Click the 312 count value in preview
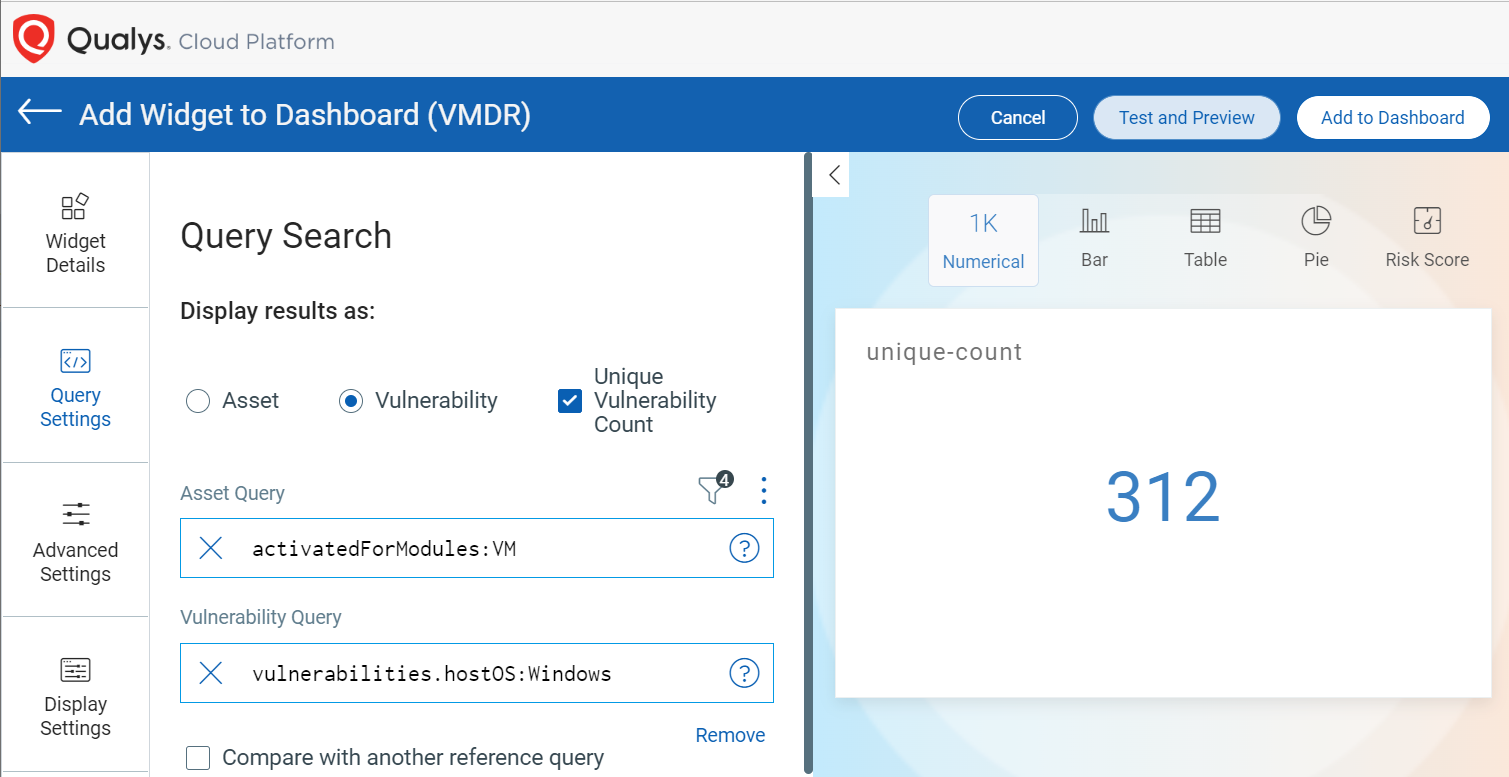 pyautogui.click(x=1163, y=497)
